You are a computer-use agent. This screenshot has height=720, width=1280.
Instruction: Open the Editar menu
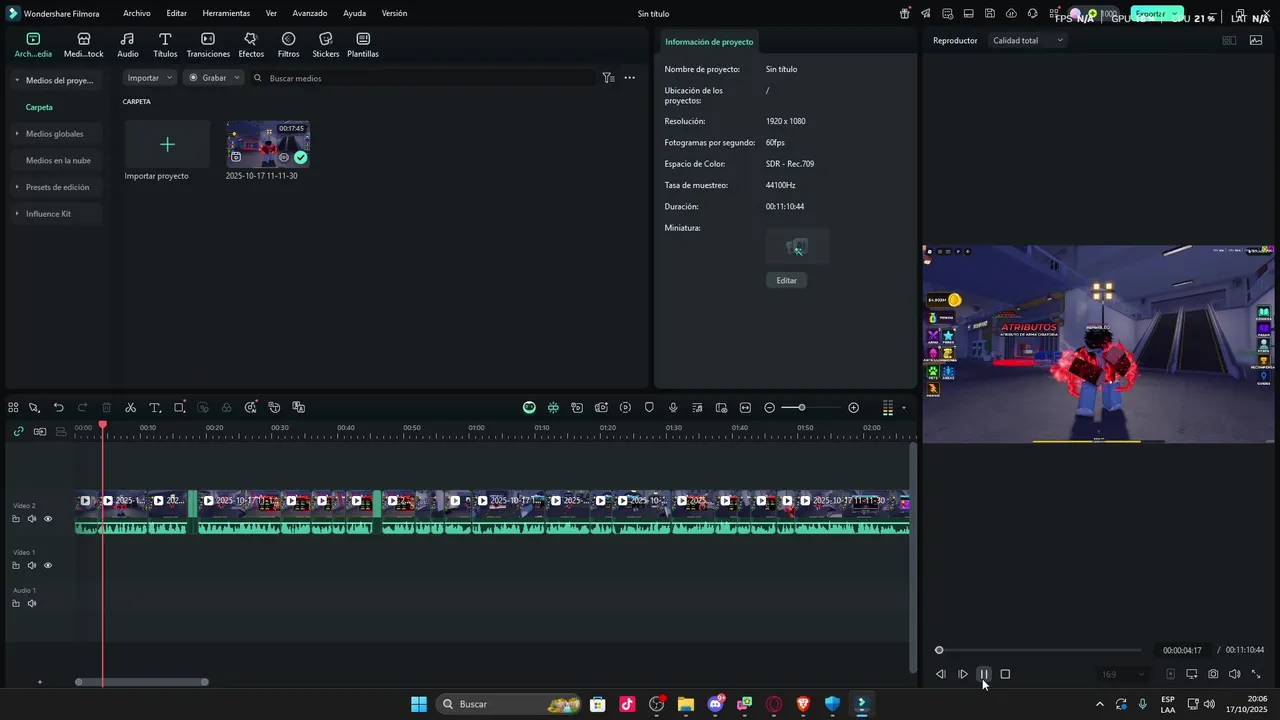point(176,13)
